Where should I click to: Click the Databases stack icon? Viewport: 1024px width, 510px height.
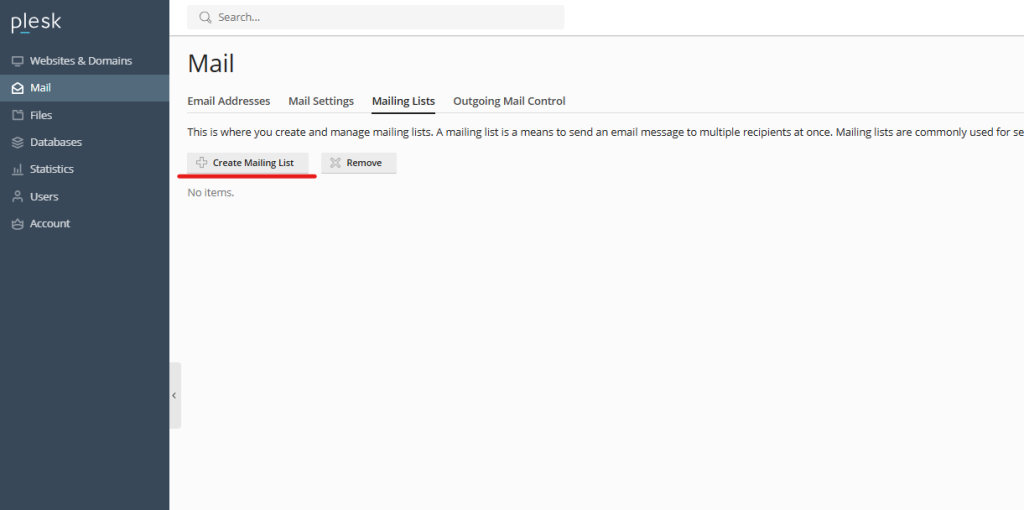coord(18,142)
